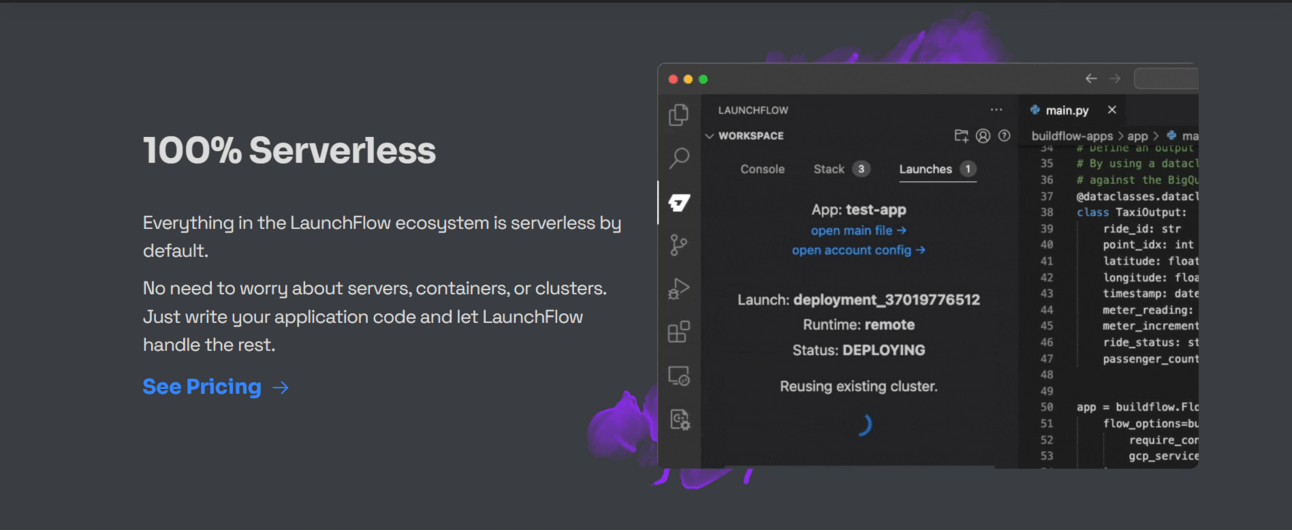The width and height of the screenshot is (1292, 530).
Task: Open the LaunchFlow panel three-dots menu
Action: 996,110
